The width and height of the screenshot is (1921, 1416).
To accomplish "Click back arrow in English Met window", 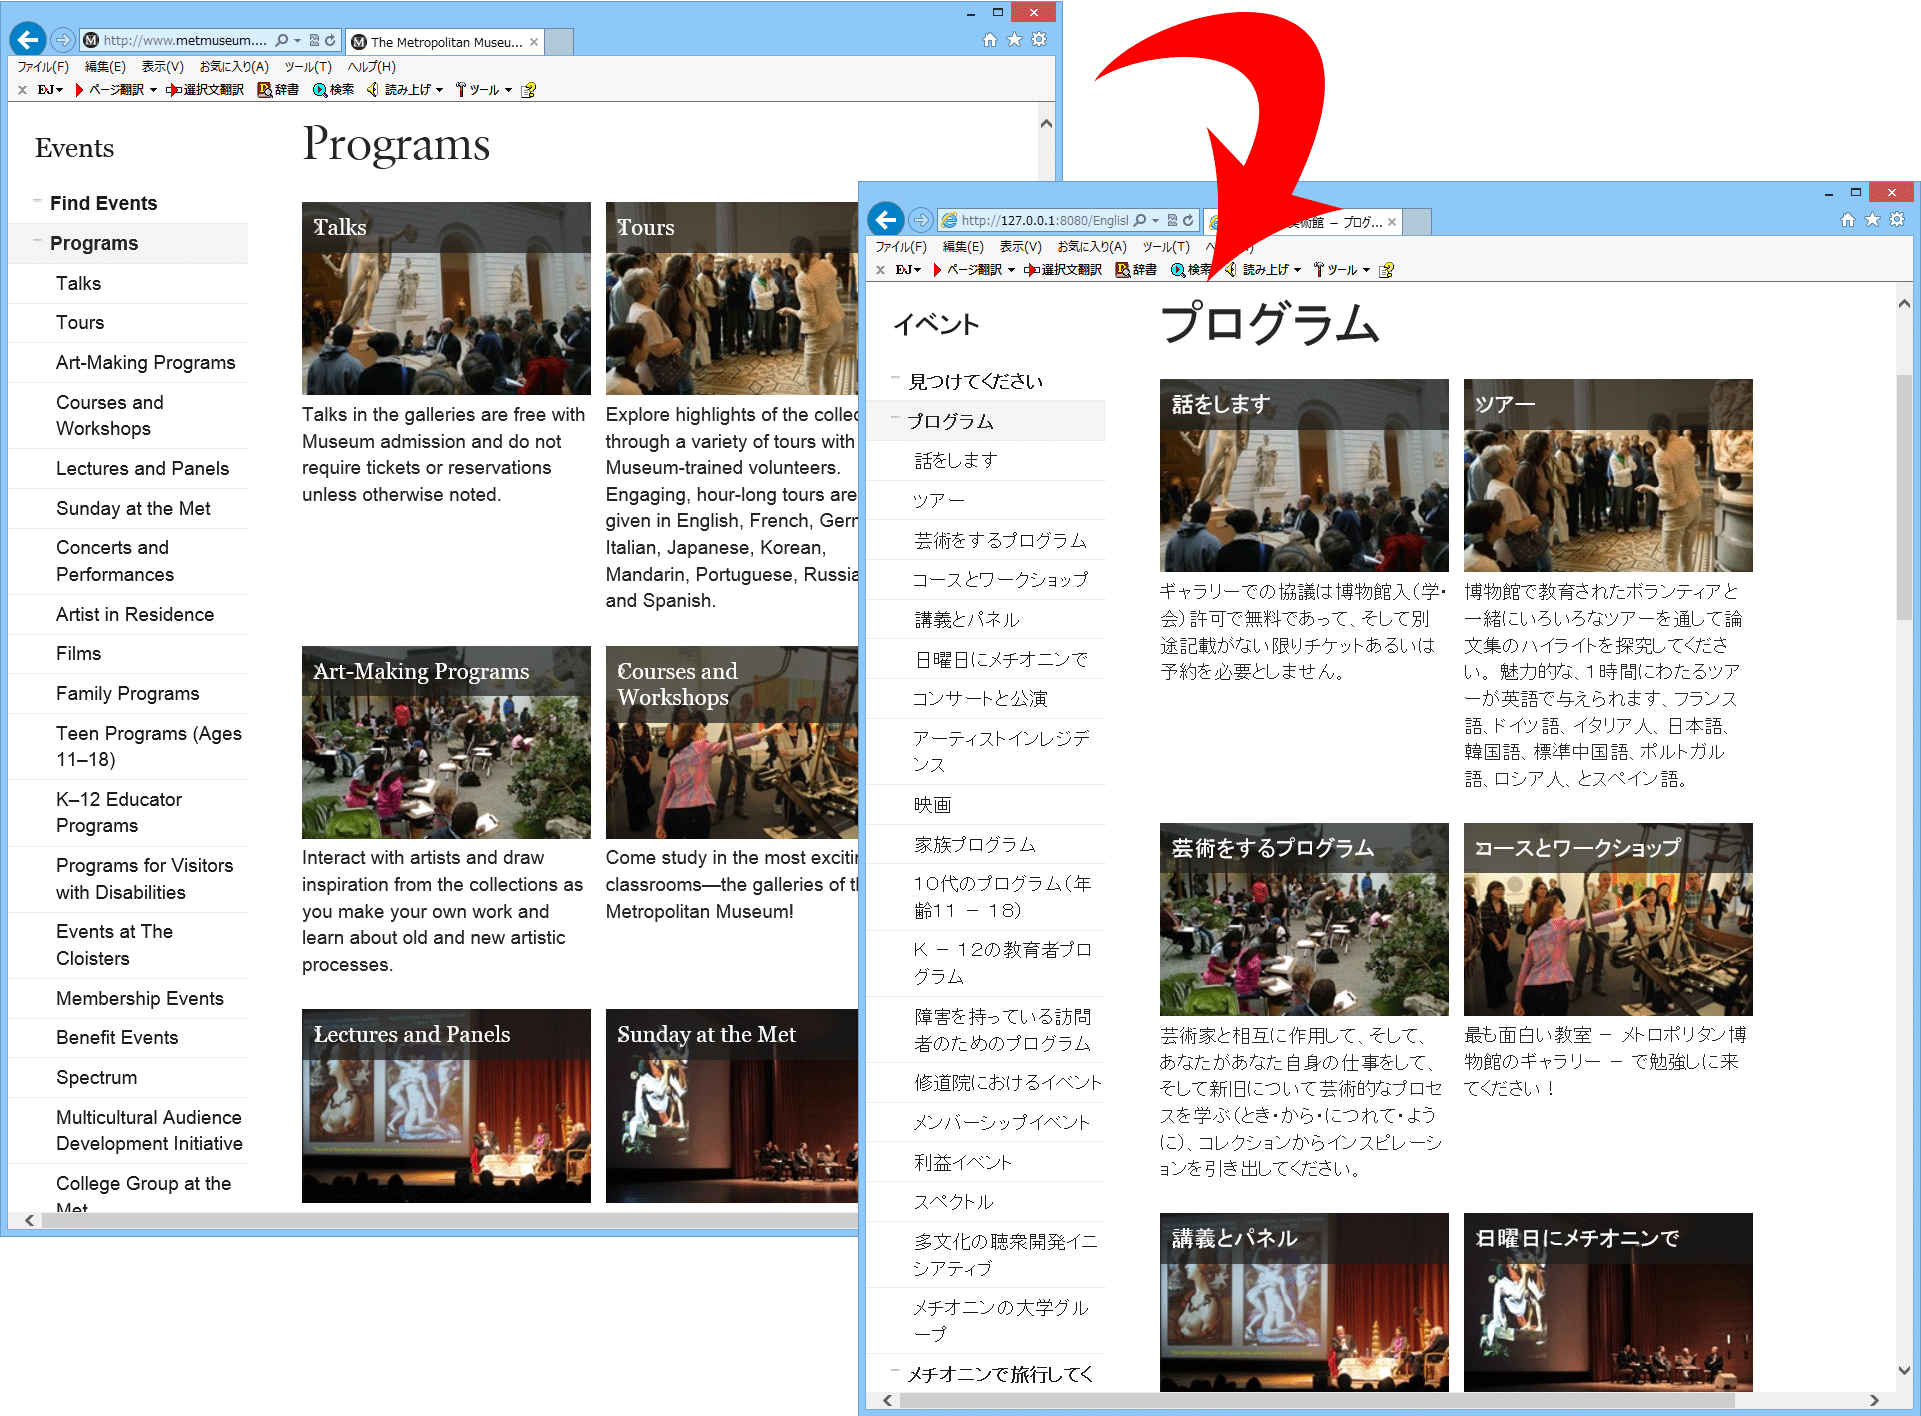I will (x=28, y=40).
